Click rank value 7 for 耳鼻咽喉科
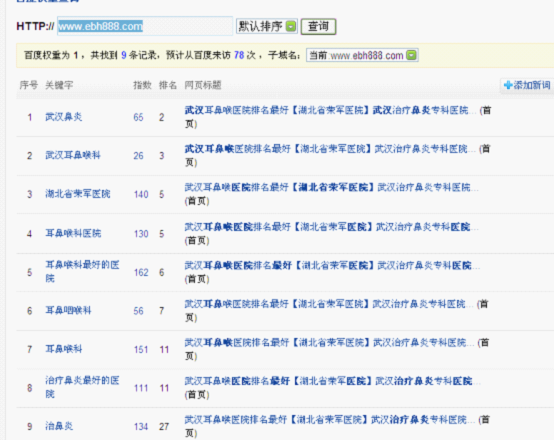 (x=161, y=311)
